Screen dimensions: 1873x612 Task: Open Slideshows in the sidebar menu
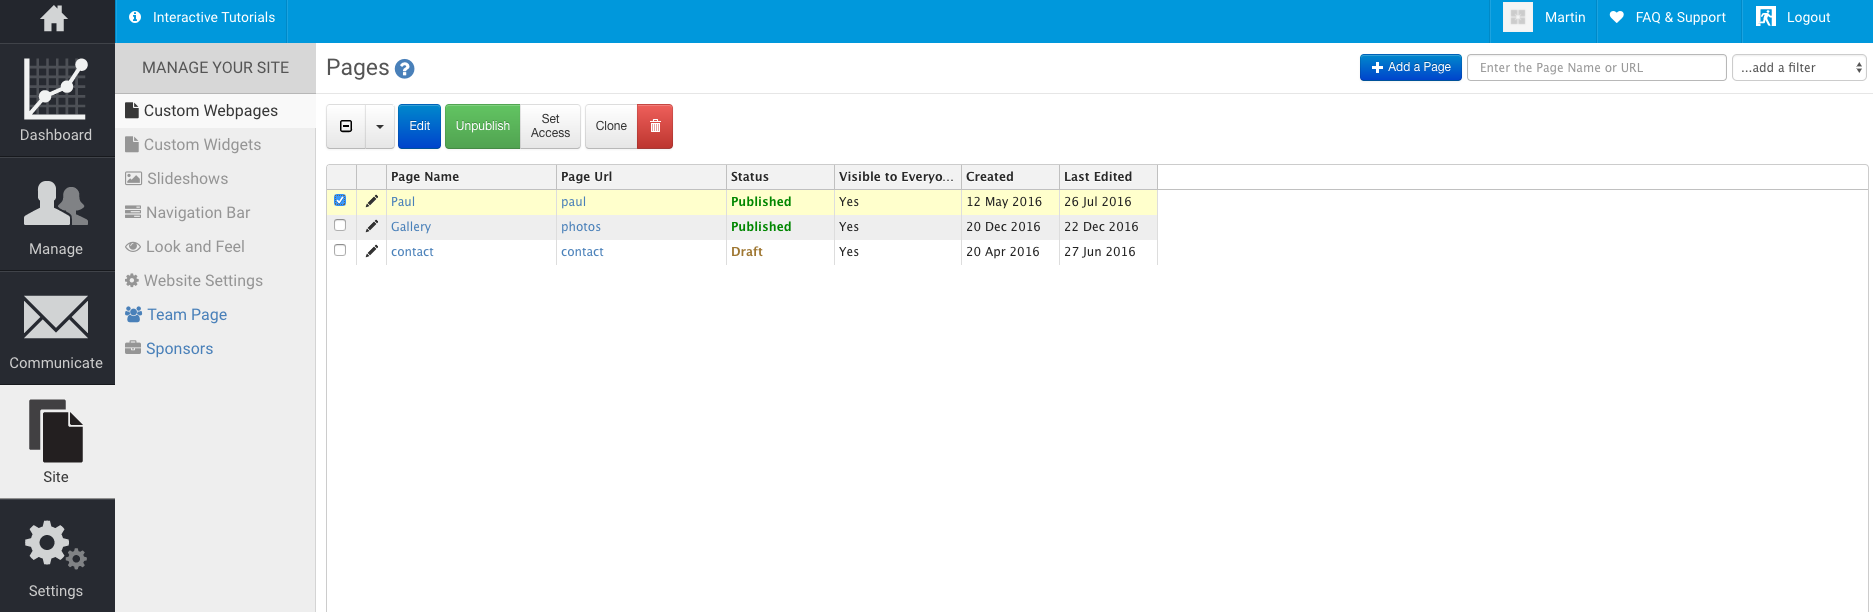coord(187,179)
